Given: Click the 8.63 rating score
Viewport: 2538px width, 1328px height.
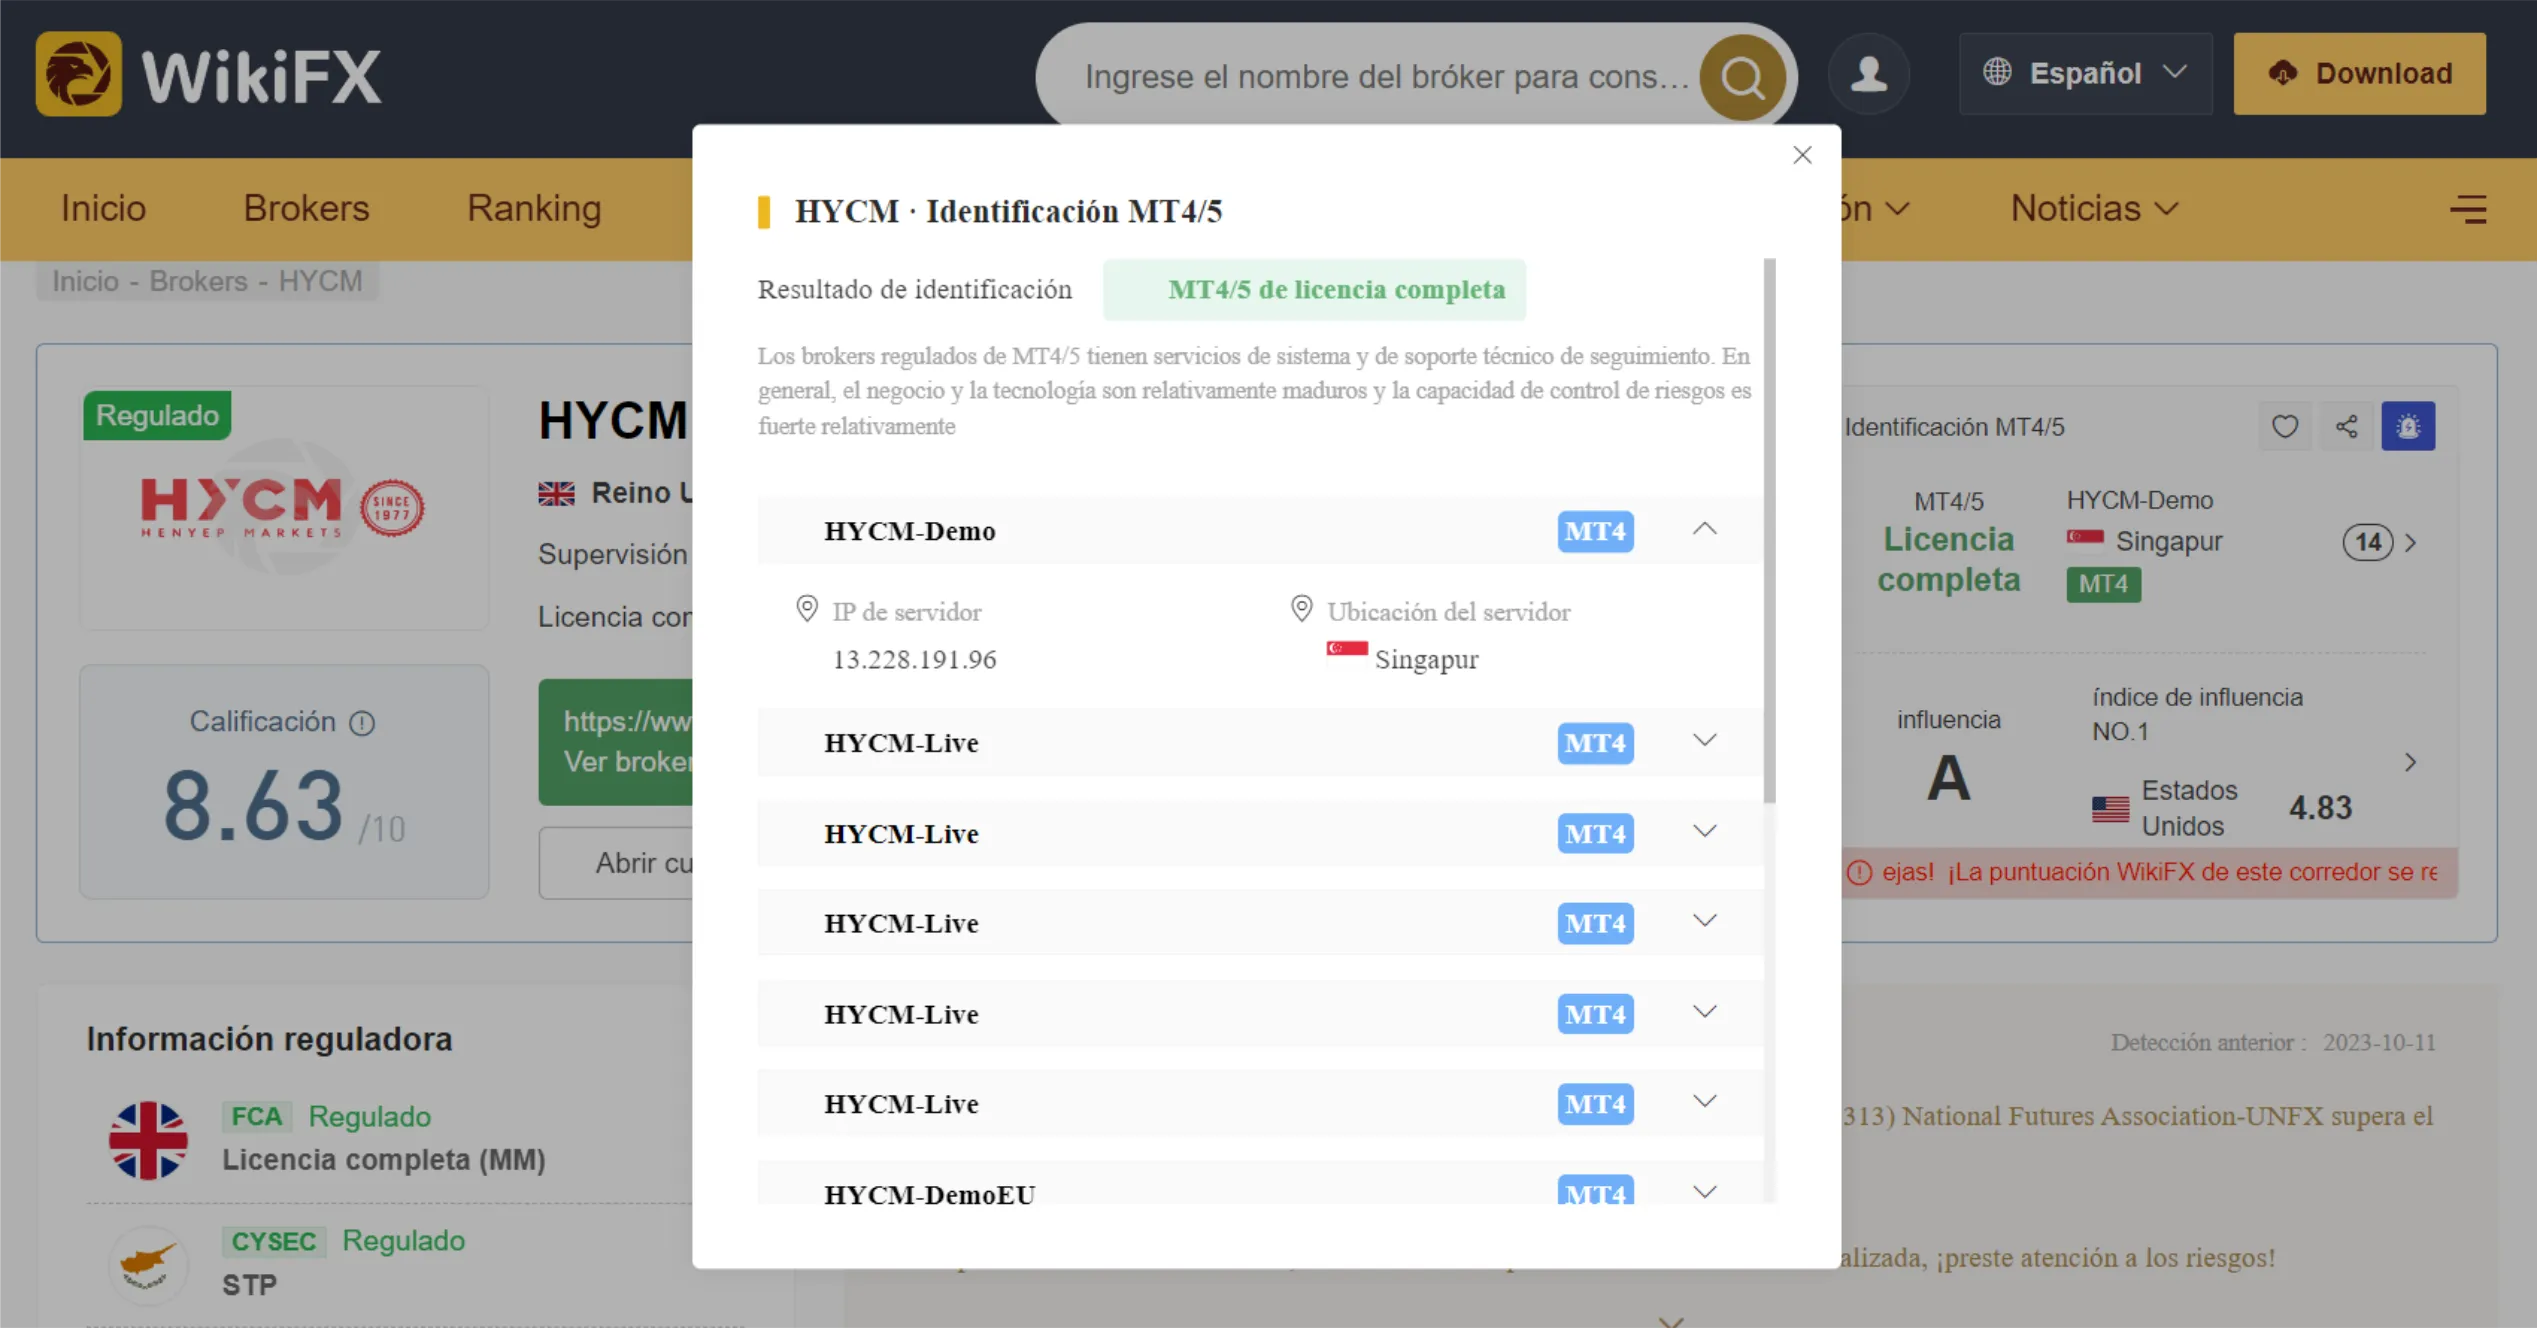Looking at the screenshot, I should pos(253,806).
